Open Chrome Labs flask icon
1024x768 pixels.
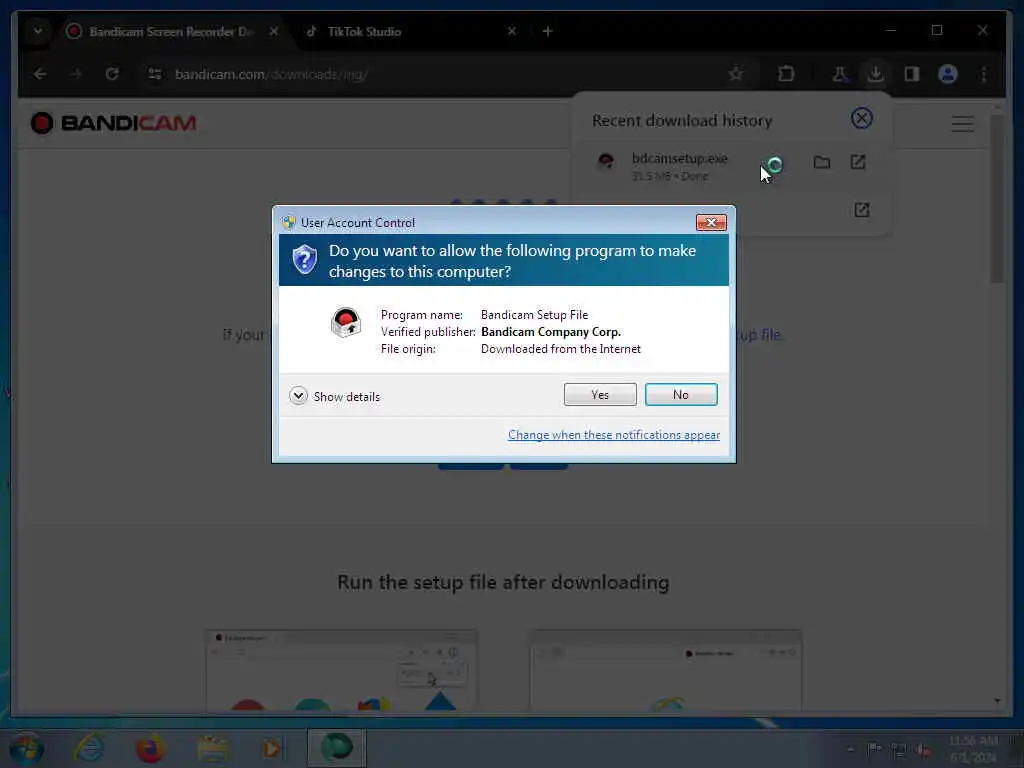(840, 74)
